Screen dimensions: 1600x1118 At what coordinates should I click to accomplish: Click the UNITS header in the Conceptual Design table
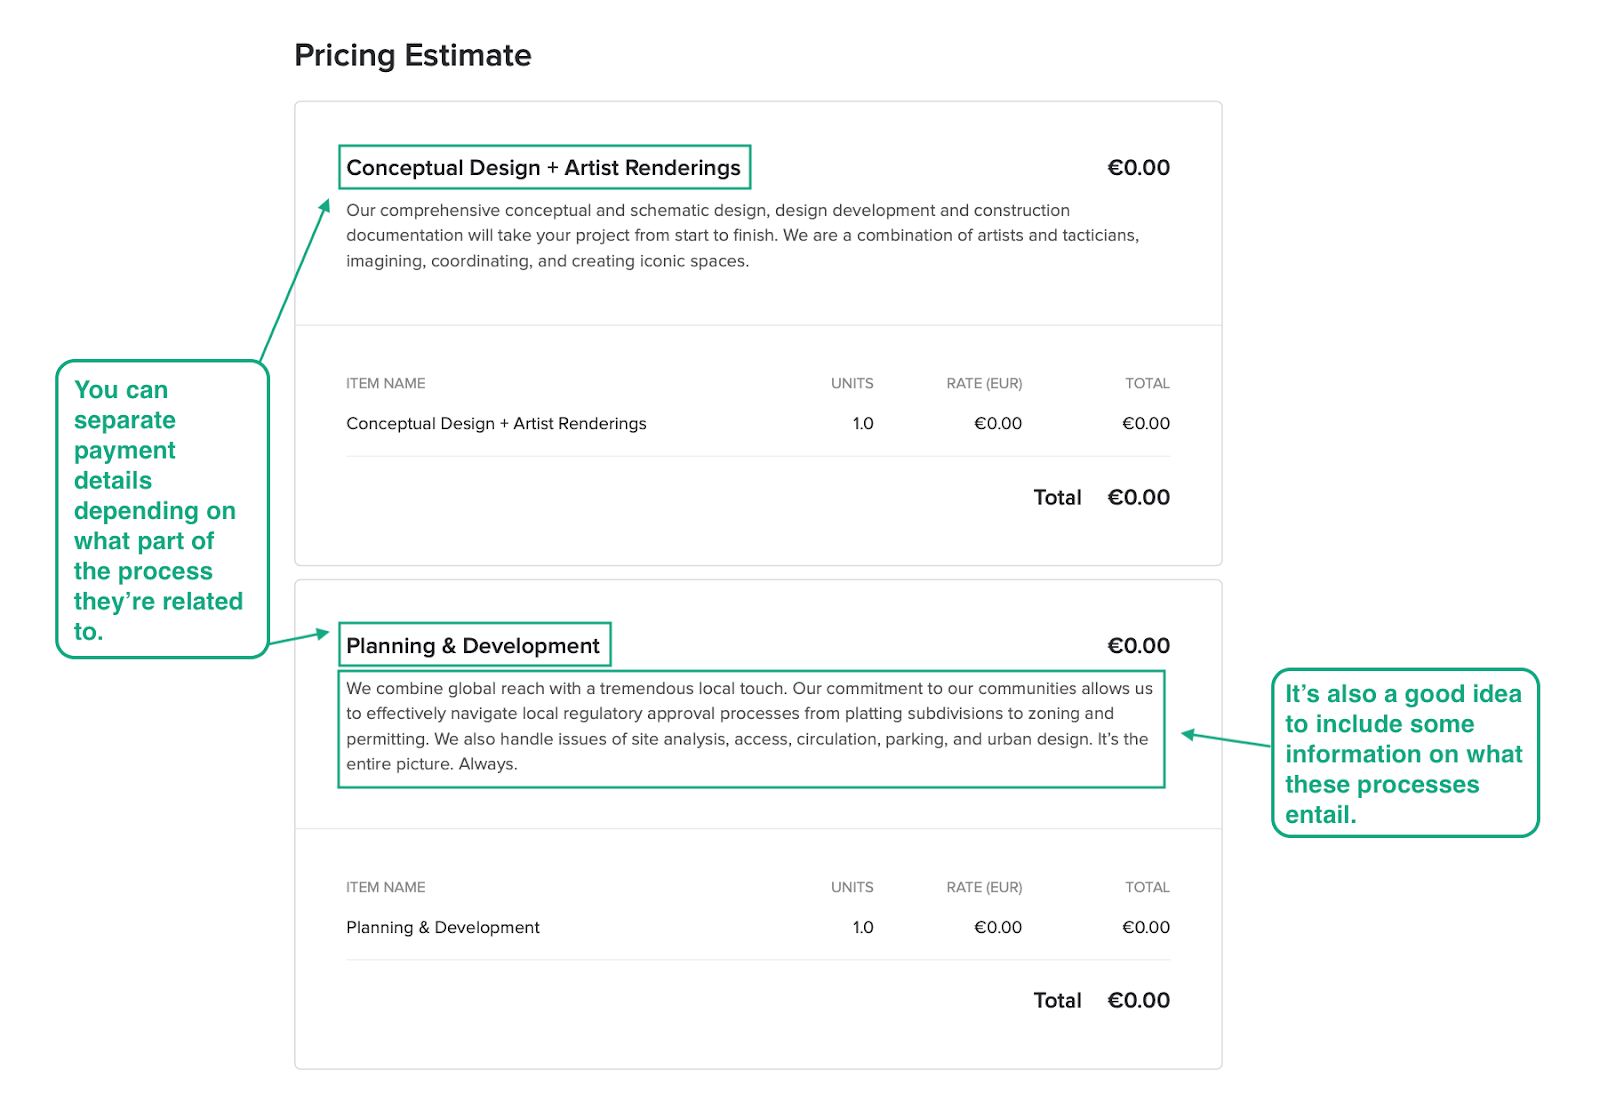(x=852, y=384)
